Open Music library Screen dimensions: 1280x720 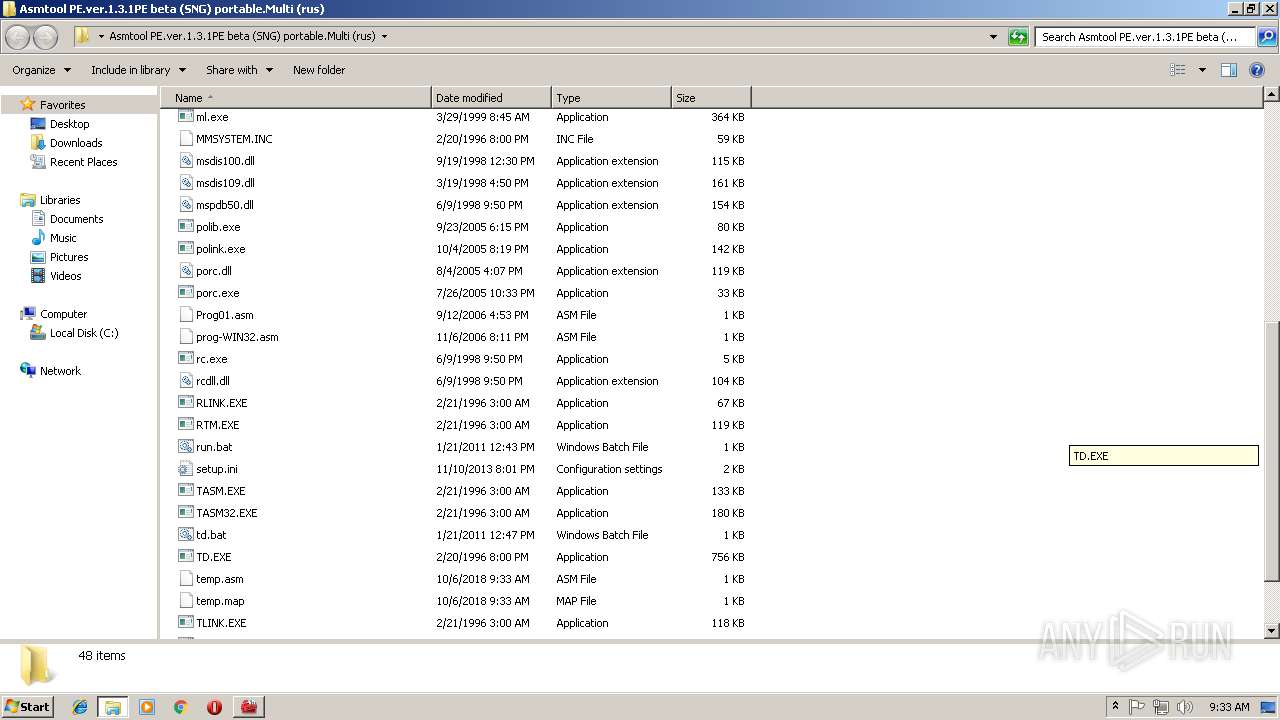(x=63, y=238)
